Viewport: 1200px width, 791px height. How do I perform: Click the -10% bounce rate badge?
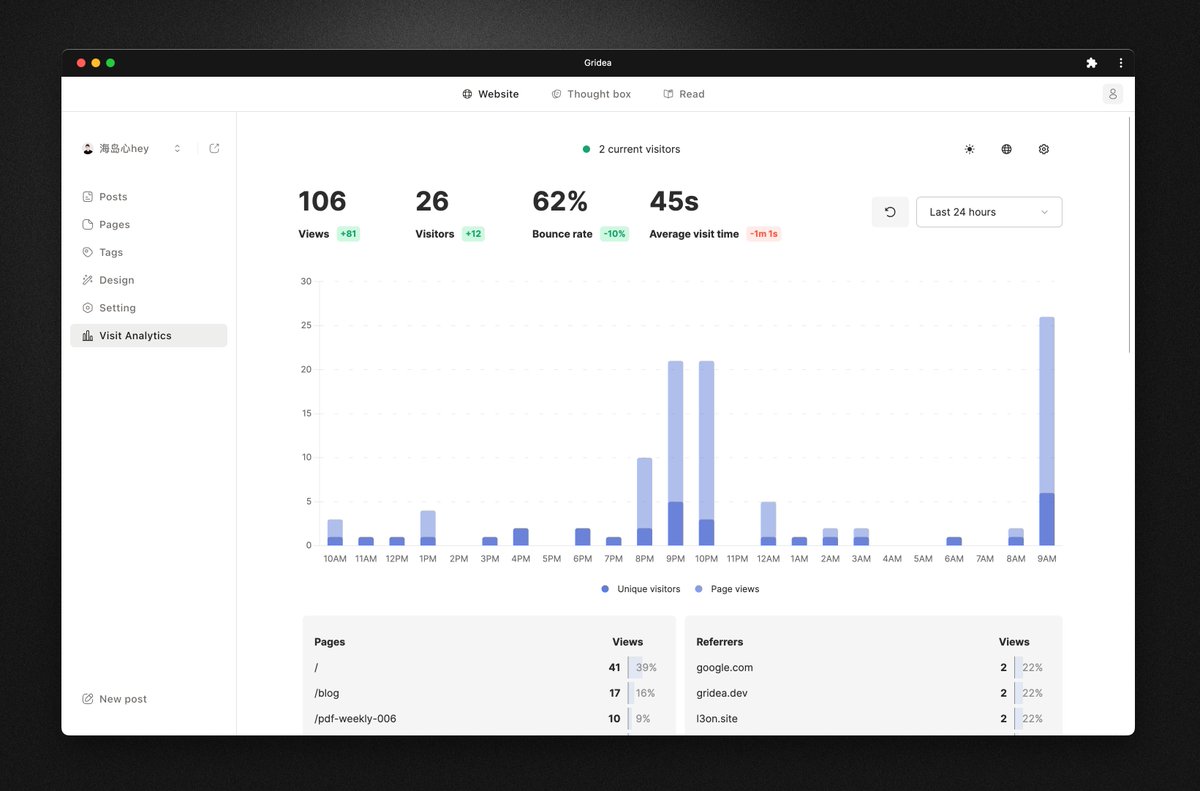(x=614, y=234)
